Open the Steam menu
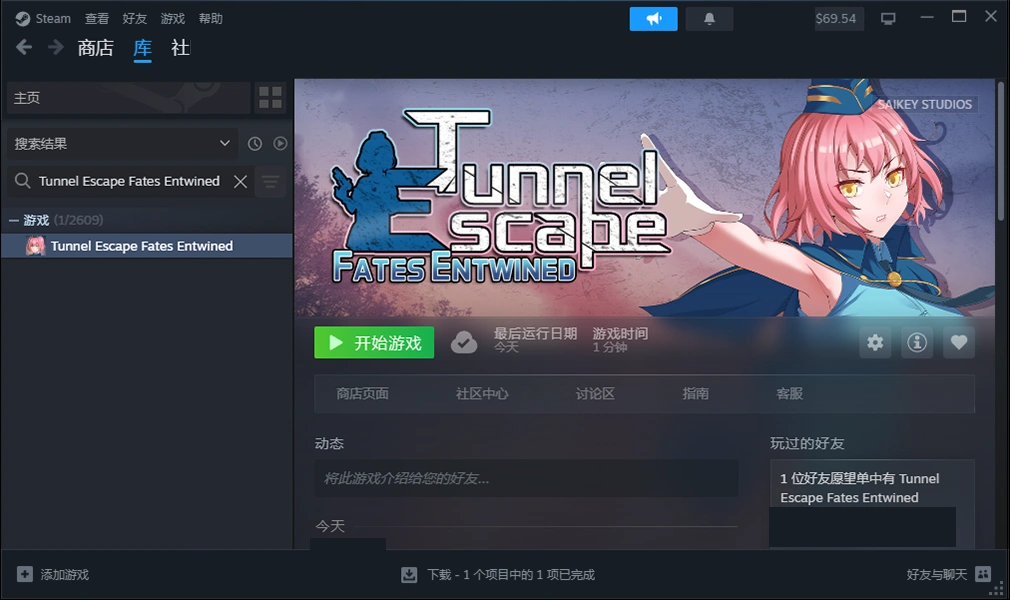The height and width of the screenshot is (600, 1010). point(53,19)
